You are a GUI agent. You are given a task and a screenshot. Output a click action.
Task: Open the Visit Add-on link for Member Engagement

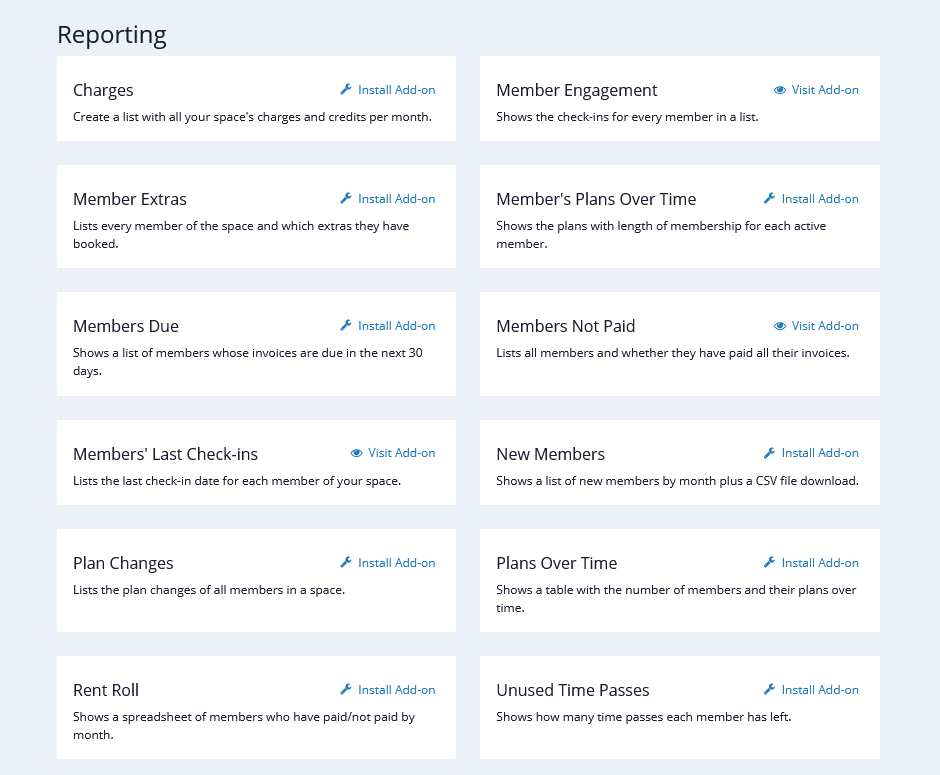point(825,89)
